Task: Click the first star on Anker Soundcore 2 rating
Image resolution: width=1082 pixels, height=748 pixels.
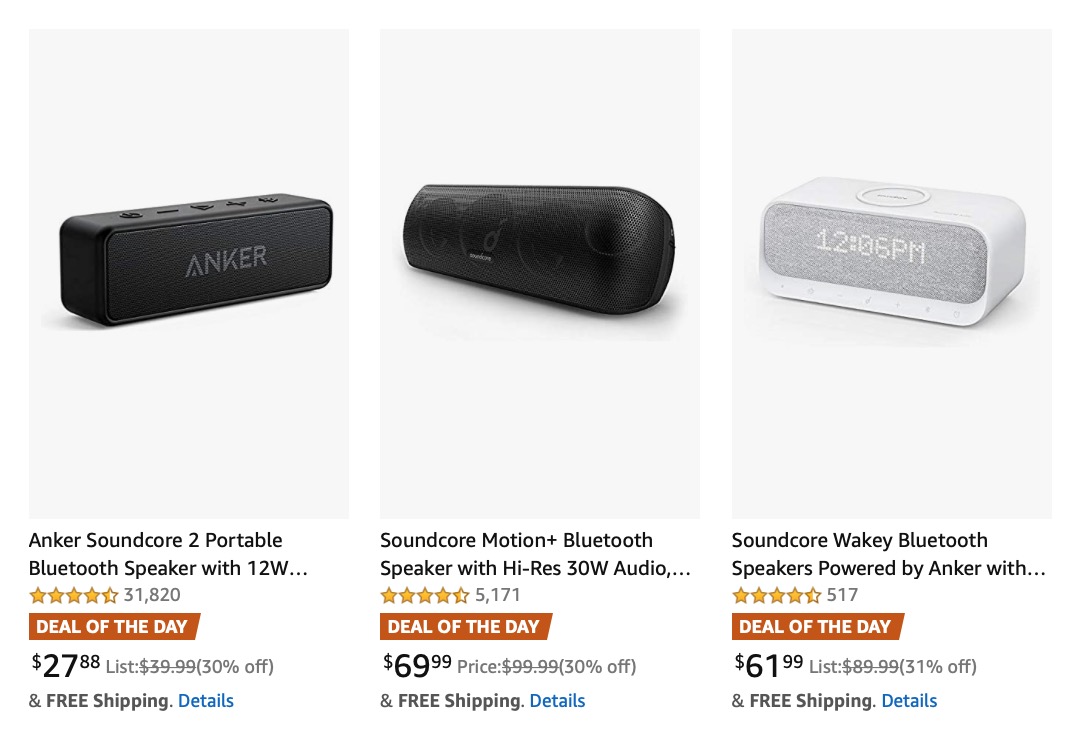Action: click(38, 594)
